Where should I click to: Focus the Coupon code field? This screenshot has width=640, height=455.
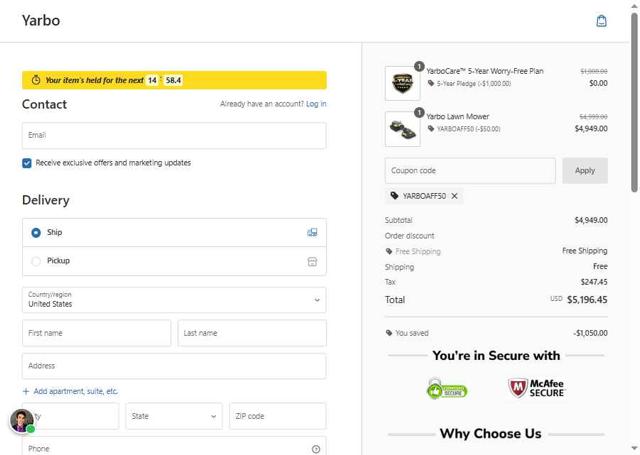[470, 171]
